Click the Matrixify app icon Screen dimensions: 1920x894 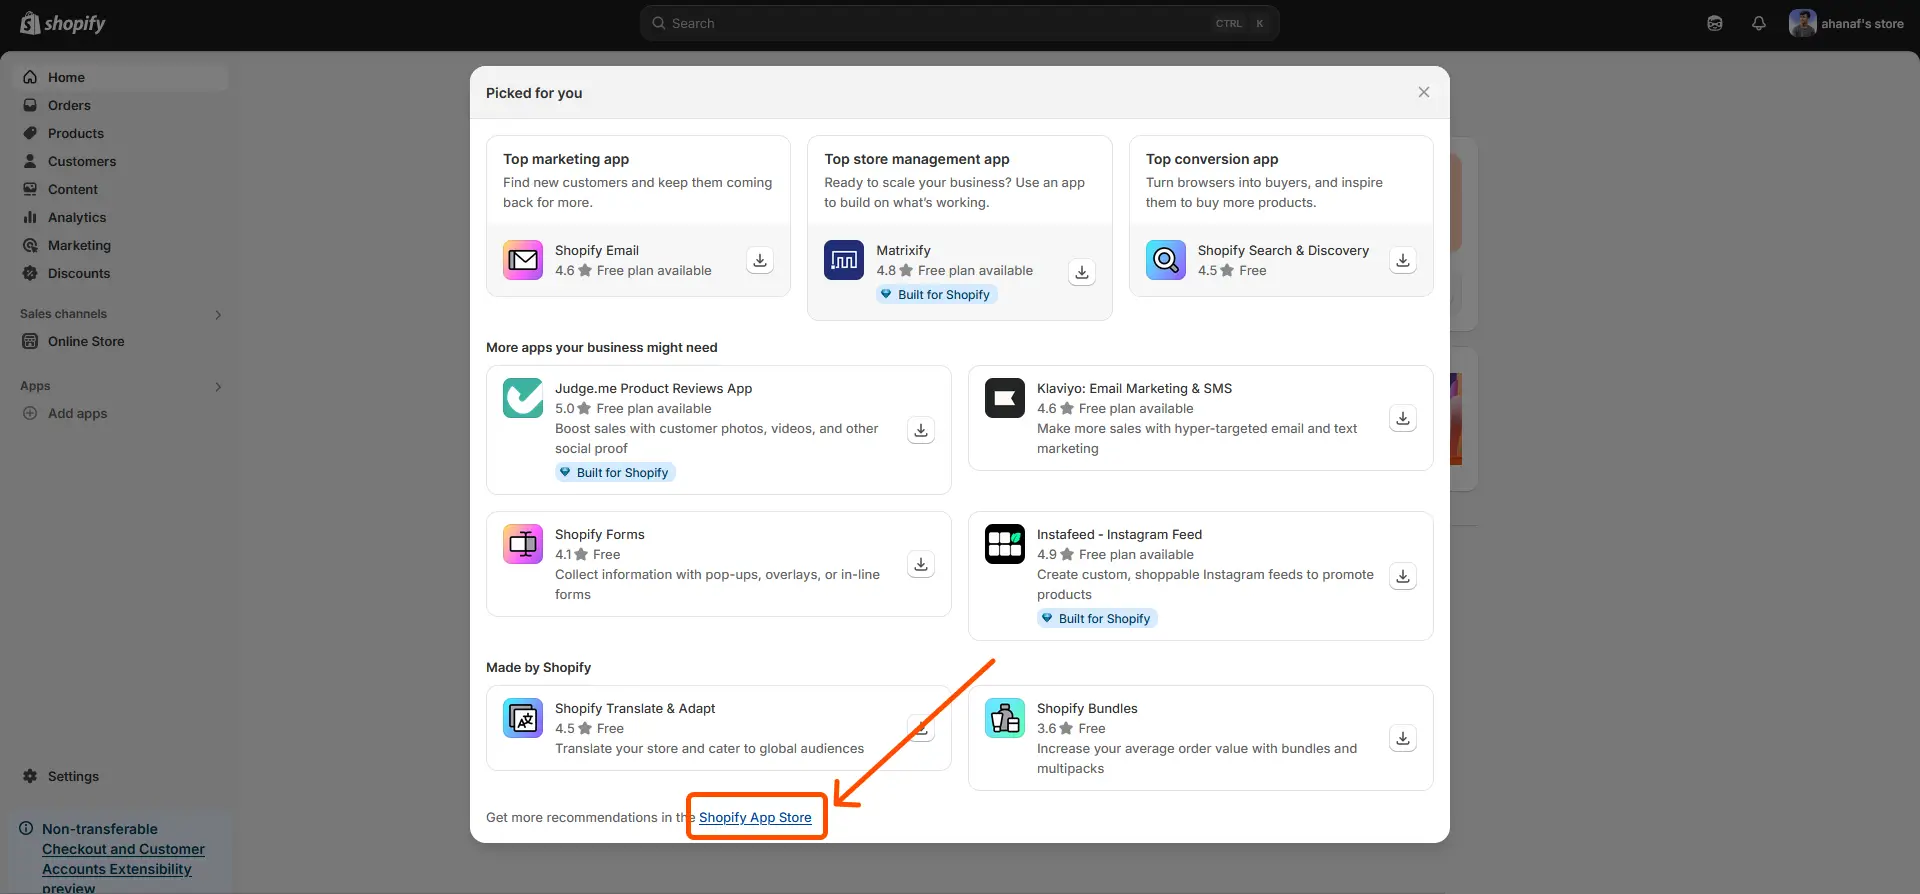tap(844, 260)
